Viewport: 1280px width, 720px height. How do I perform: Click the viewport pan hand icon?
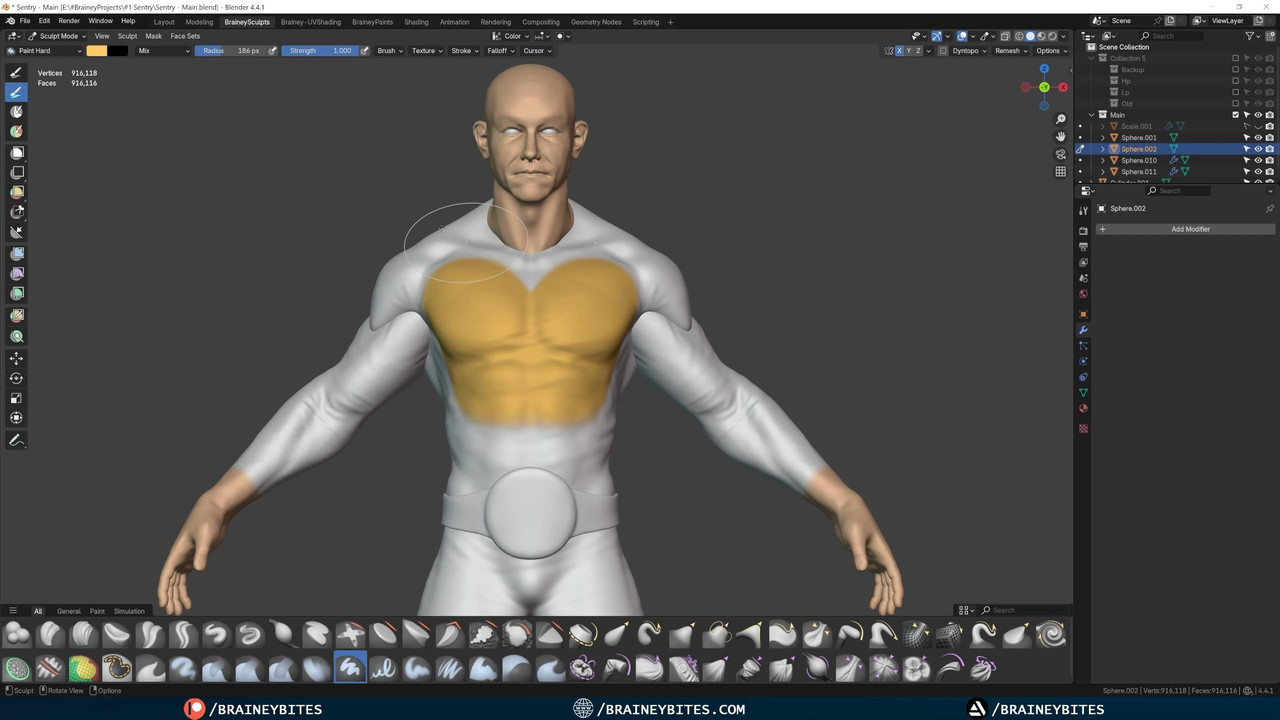1060,136
